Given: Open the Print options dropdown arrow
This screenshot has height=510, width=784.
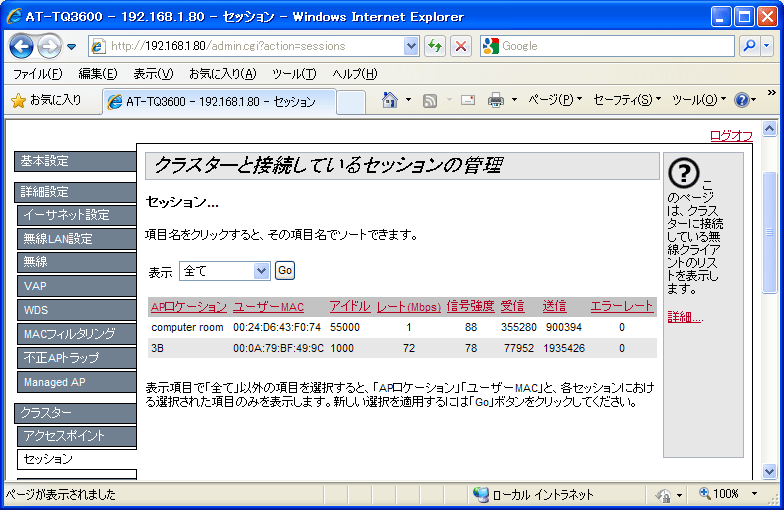Looking at the screenshot, I should pyautogui.click(x=514, y=100).
